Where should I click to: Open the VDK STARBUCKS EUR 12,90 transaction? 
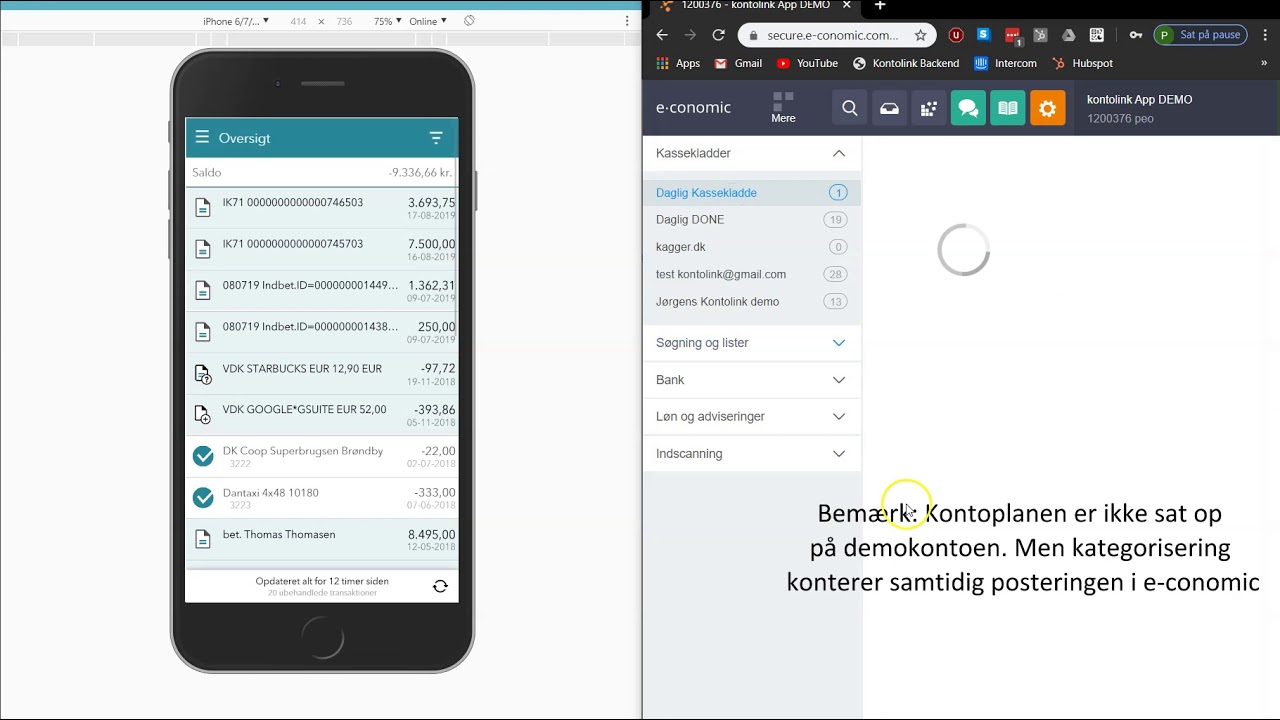point(322,374)
